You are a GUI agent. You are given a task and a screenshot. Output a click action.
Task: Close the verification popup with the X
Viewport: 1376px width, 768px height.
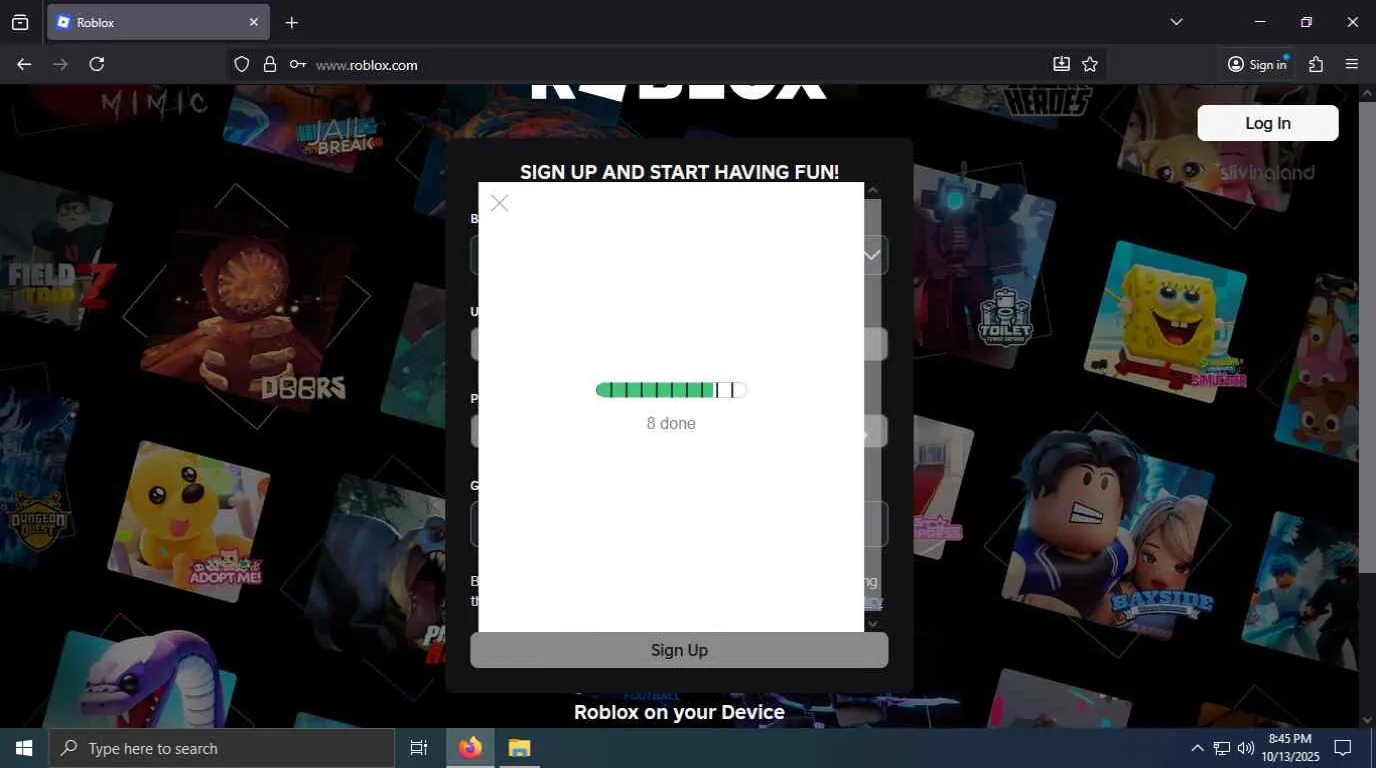pos(500,203)
